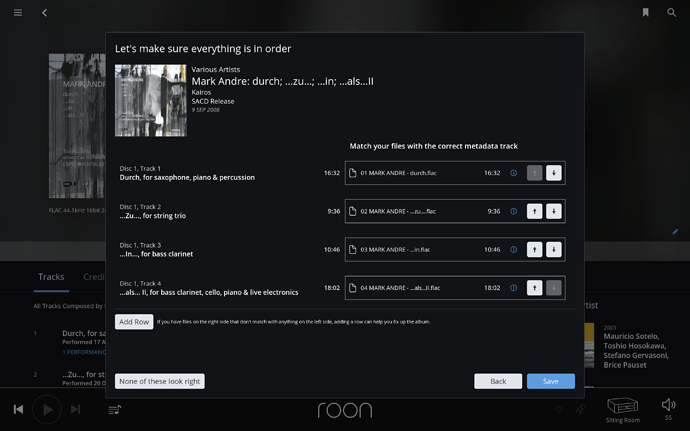Open the search magnifier
Image resolution: width=690 pixels, height=431 pixels.
point(672,12)
